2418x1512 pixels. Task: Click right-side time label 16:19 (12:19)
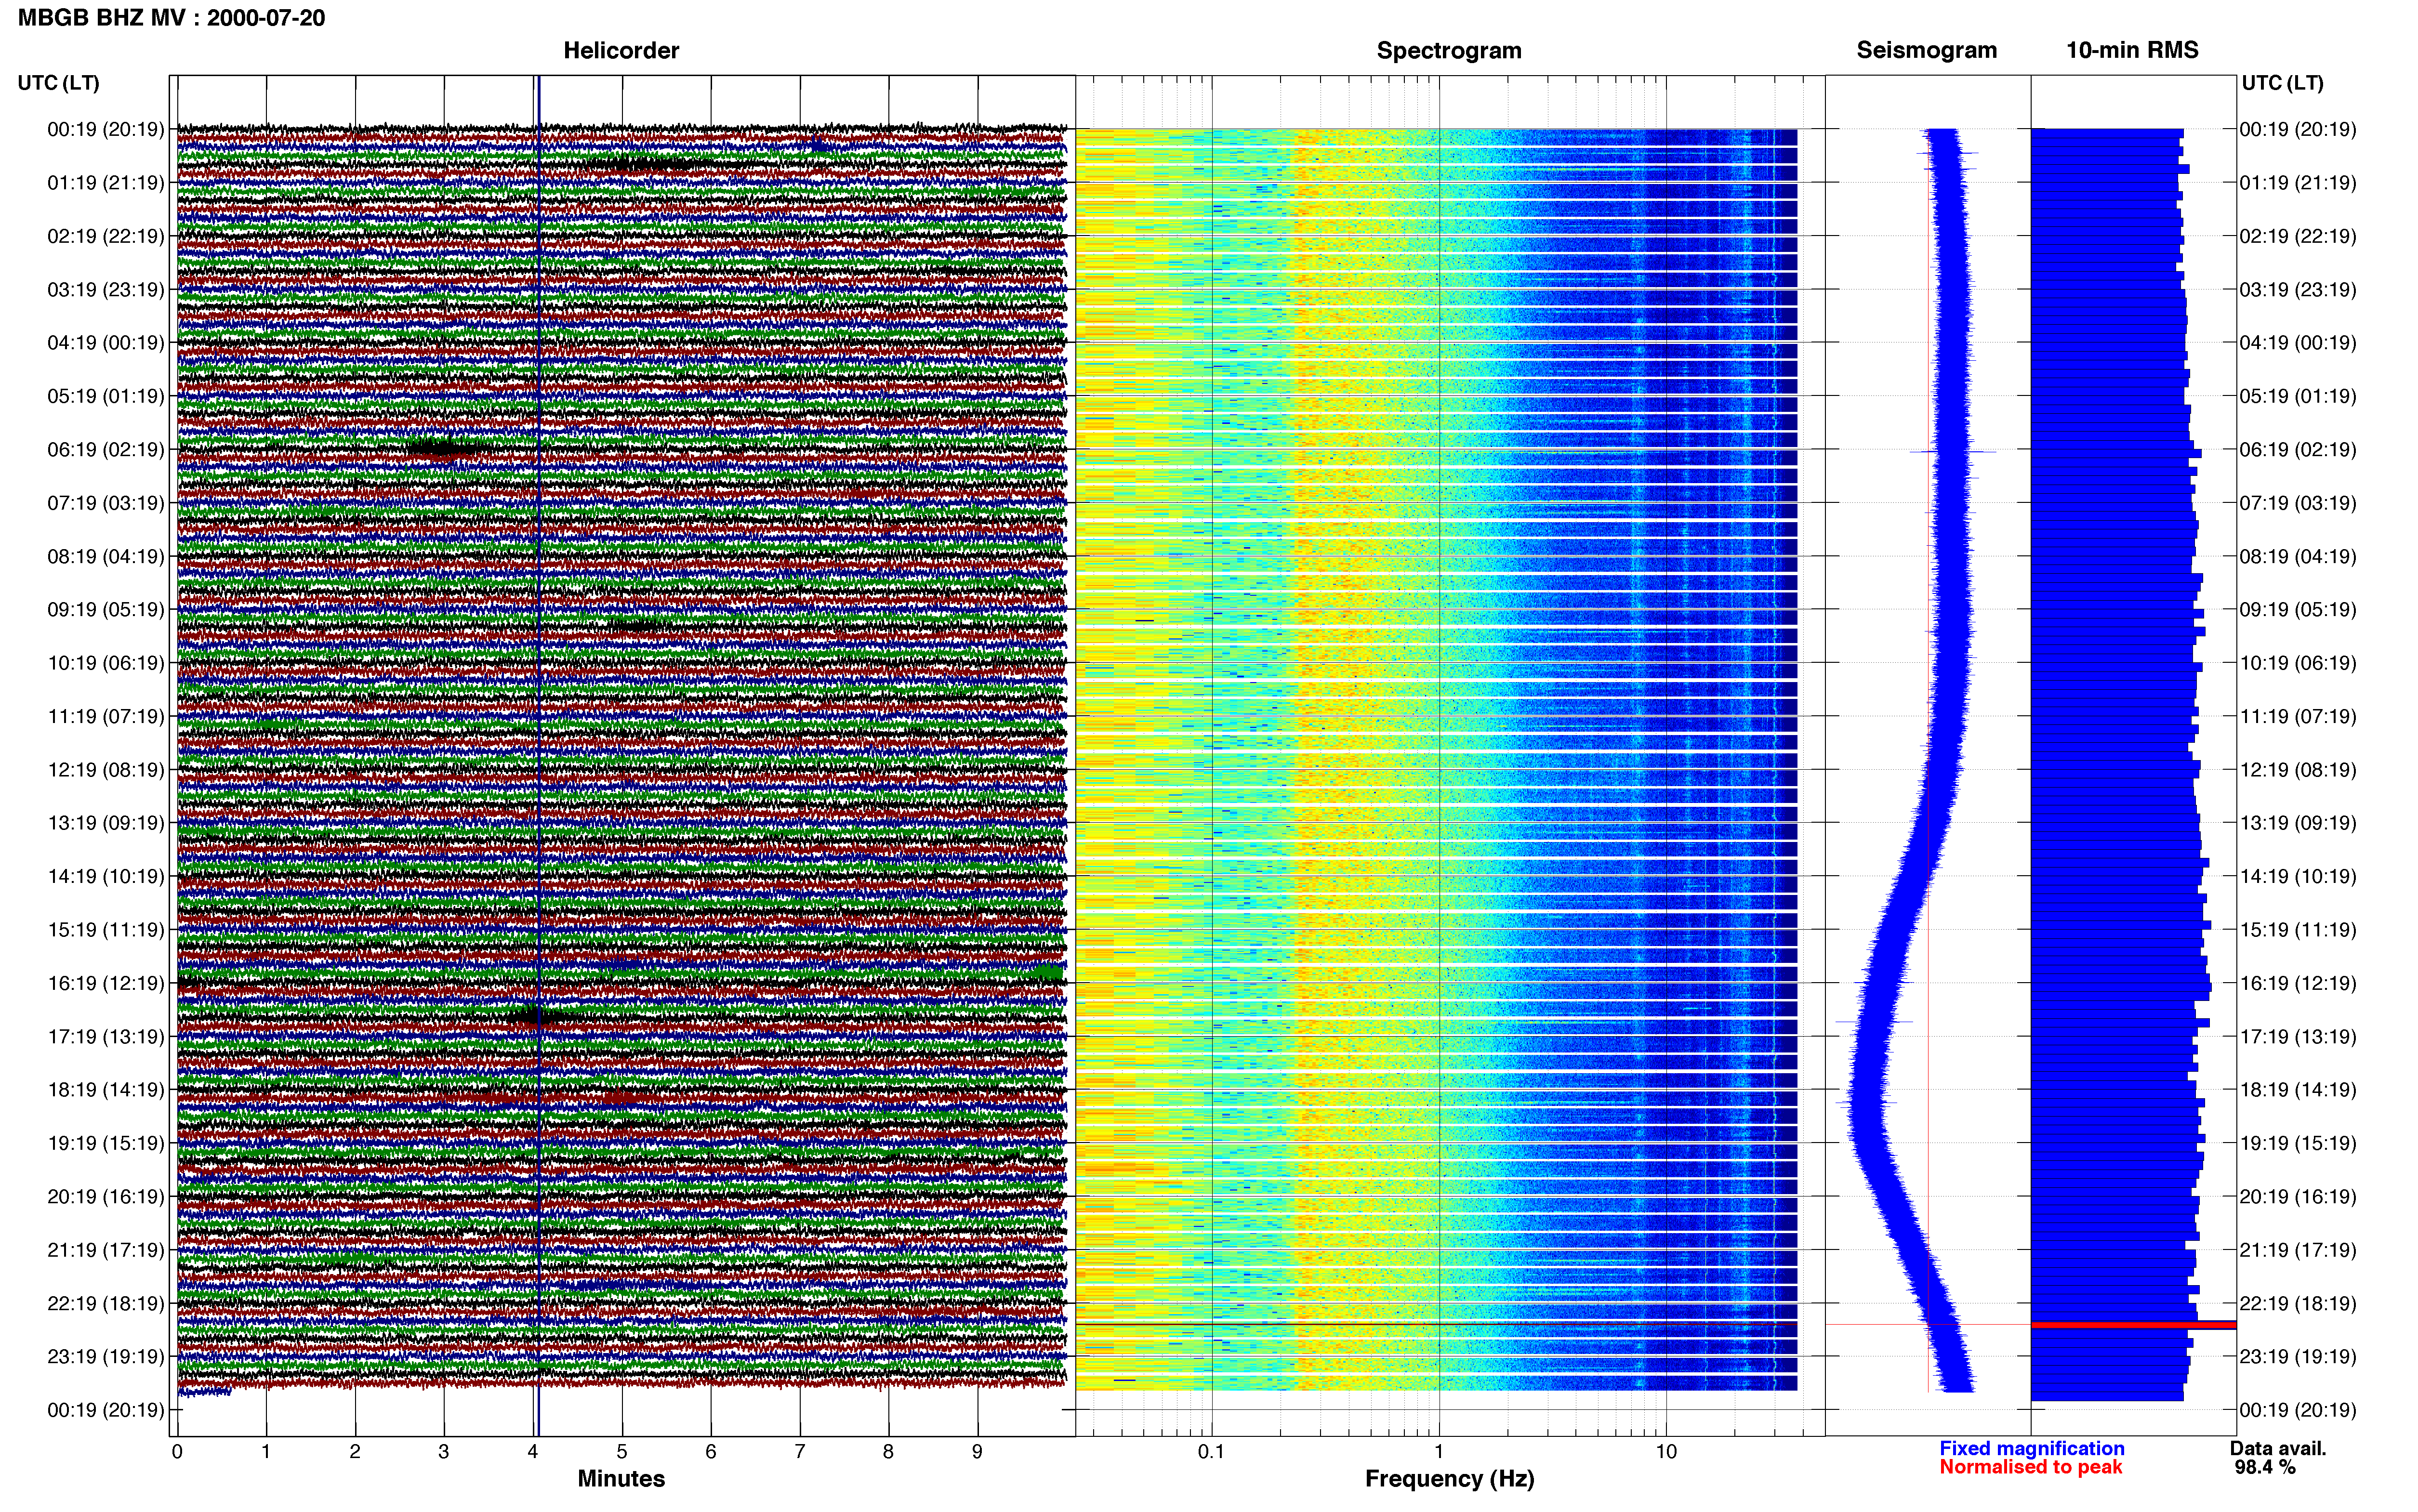tap(2298, 983)
